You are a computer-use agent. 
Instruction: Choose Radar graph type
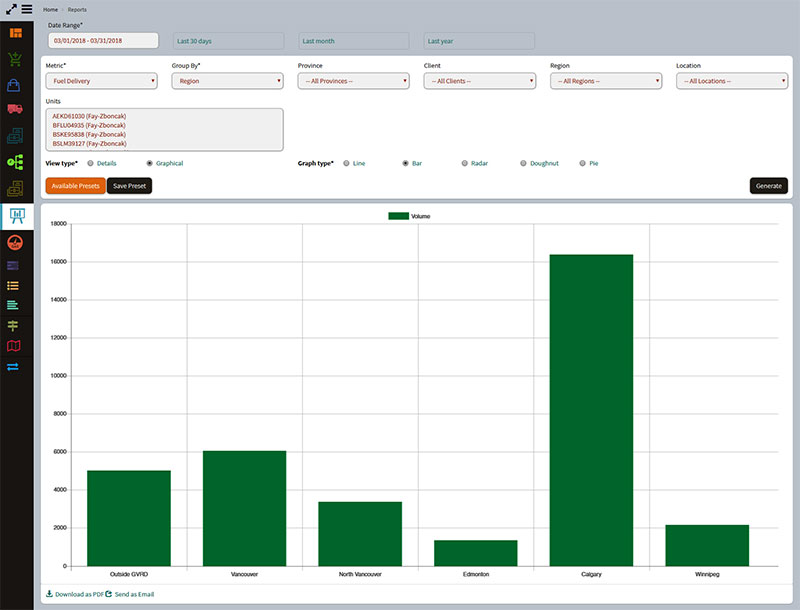(465, 163)
